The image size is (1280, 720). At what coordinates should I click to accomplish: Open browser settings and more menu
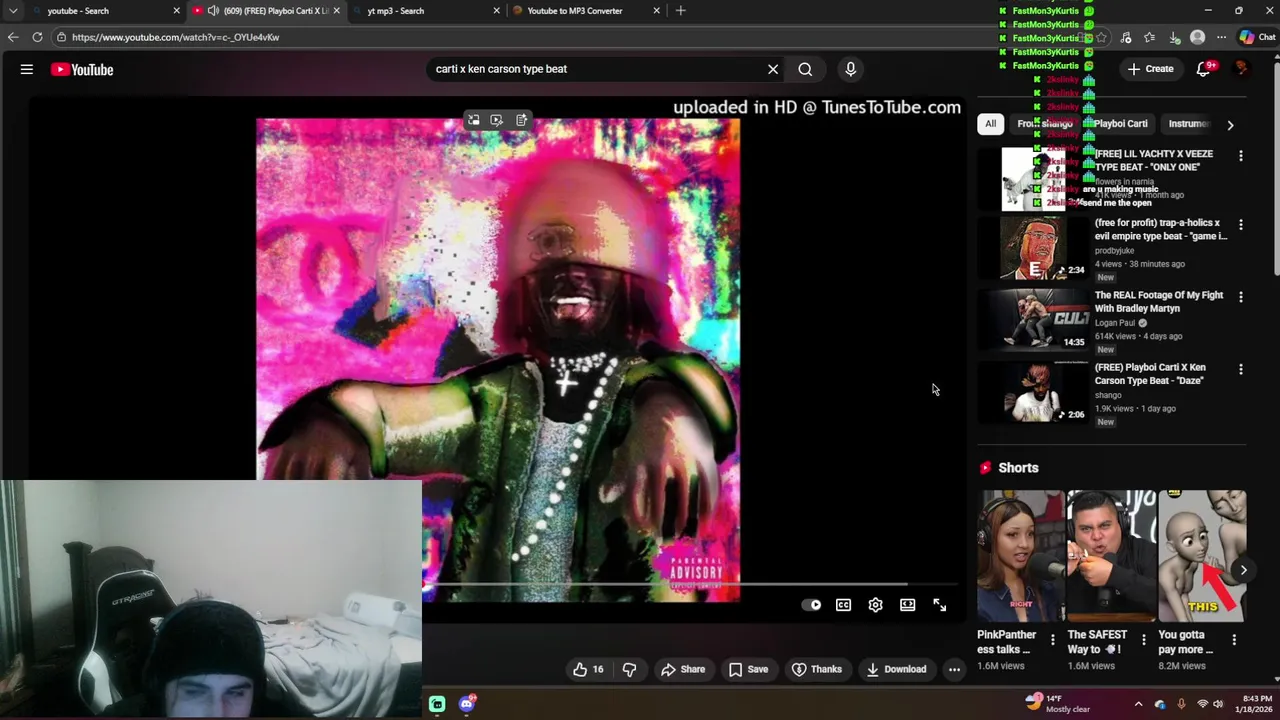tap(1221, 37)
